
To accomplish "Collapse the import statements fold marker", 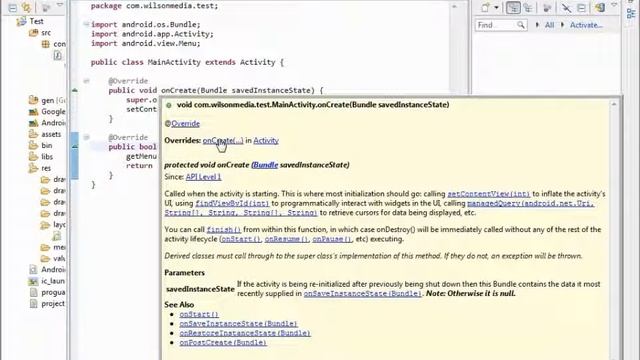I will coord(86,24).
